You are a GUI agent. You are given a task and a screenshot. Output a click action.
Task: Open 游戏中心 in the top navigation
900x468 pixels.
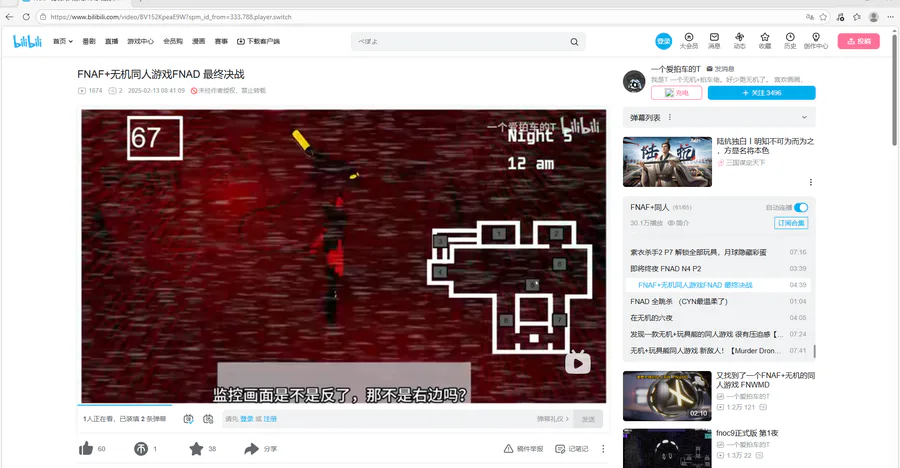(x=141, y=41)
